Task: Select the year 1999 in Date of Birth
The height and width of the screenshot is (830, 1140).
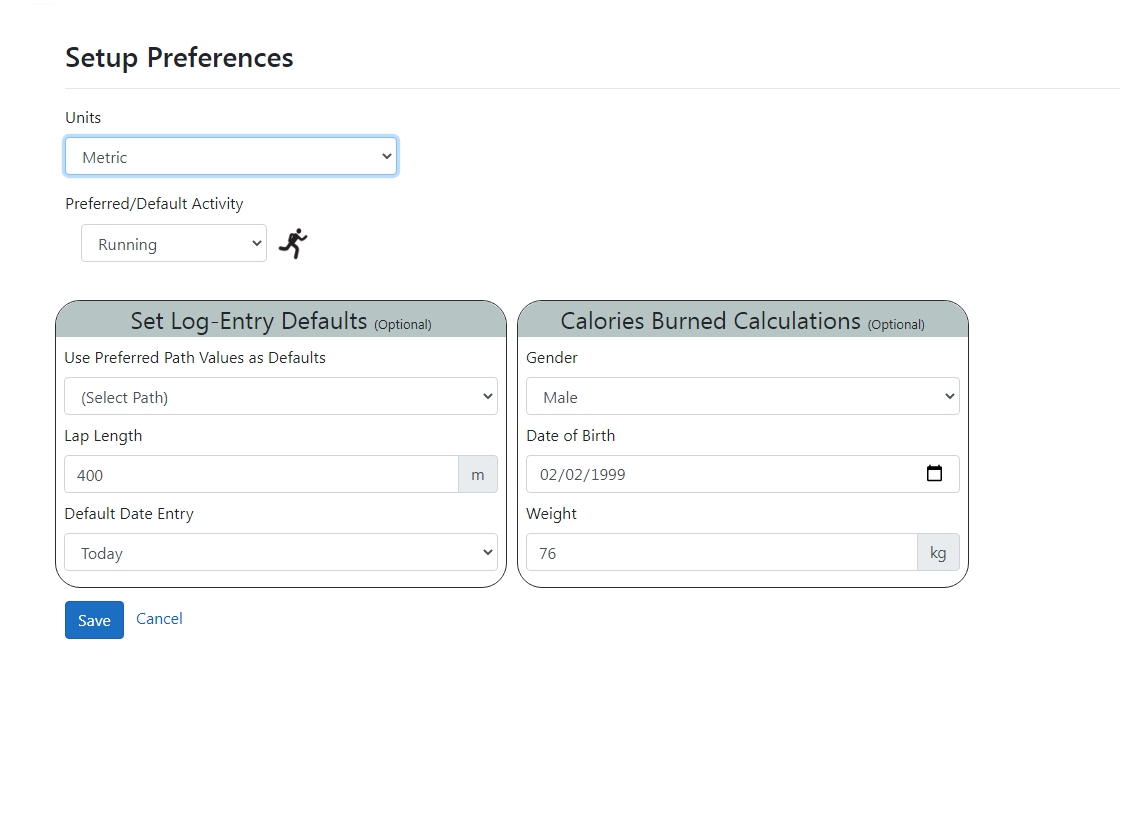Action: (607, 475)
